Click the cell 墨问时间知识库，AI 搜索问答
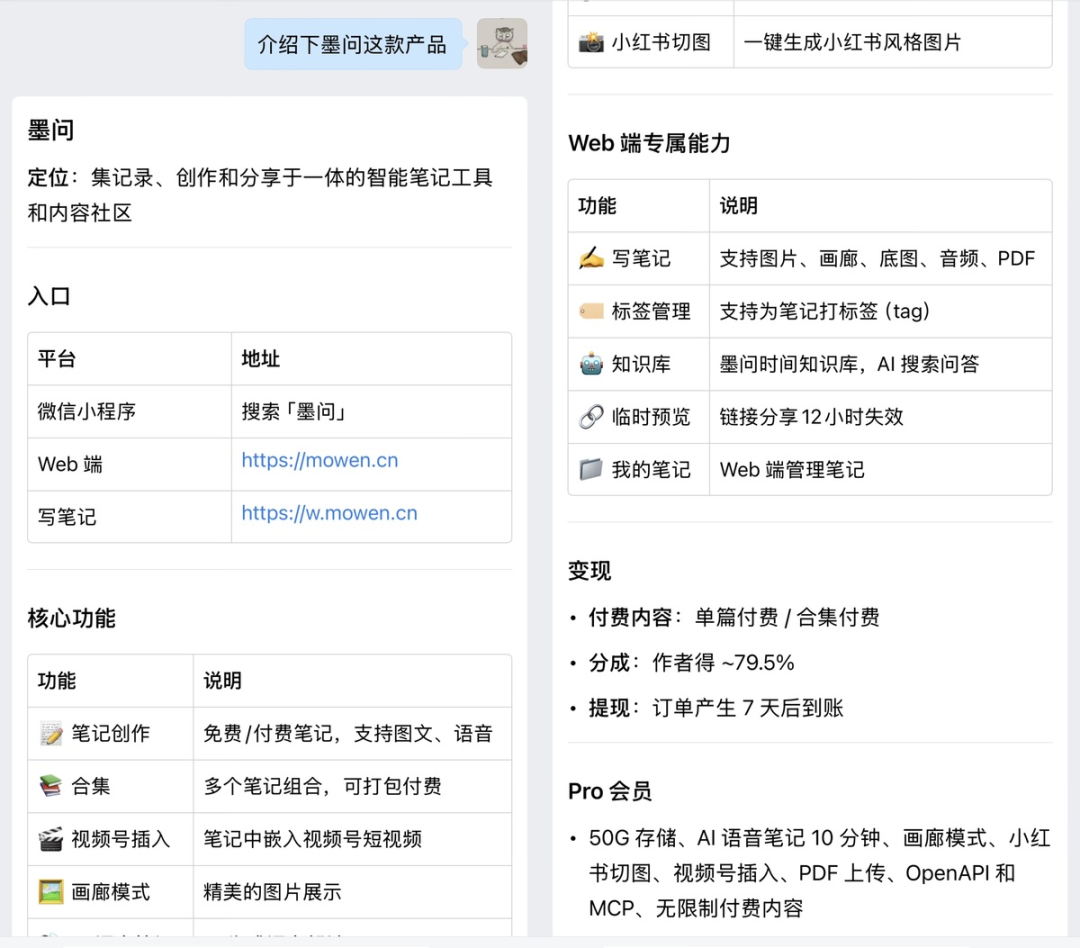The height and width of the screenshot is (948, 1080). (880, 364)
